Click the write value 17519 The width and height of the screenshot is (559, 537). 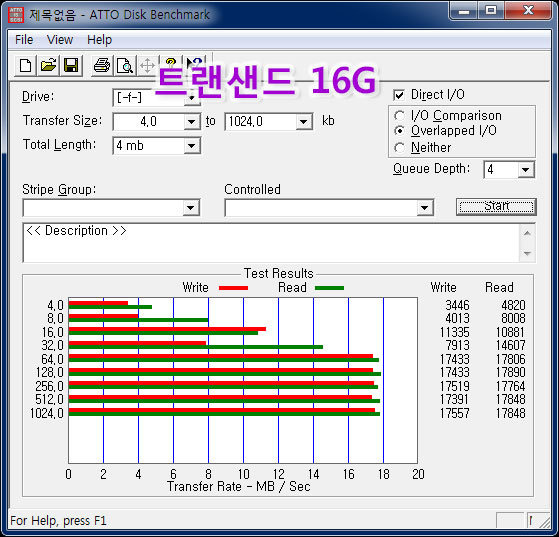click(455, 386)
